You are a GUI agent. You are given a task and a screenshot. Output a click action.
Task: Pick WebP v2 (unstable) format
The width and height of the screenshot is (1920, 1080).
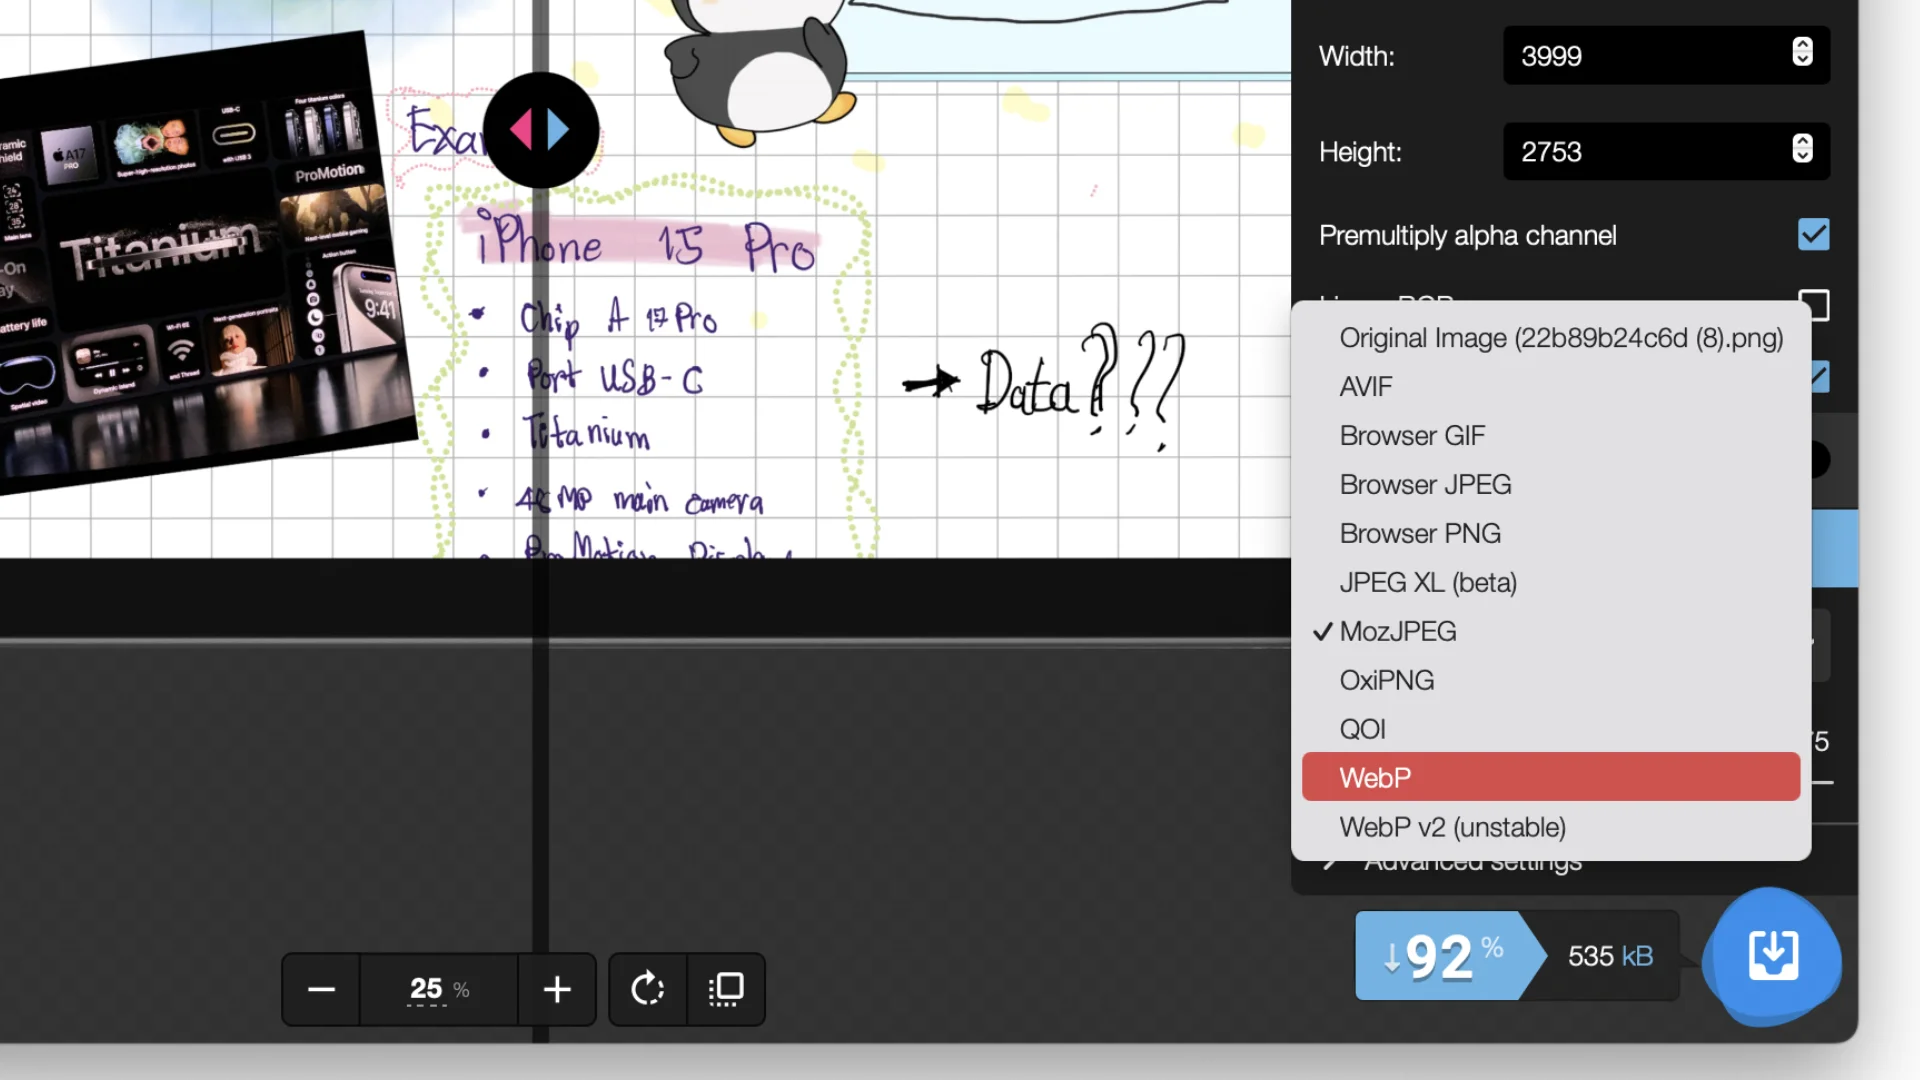1452,827
